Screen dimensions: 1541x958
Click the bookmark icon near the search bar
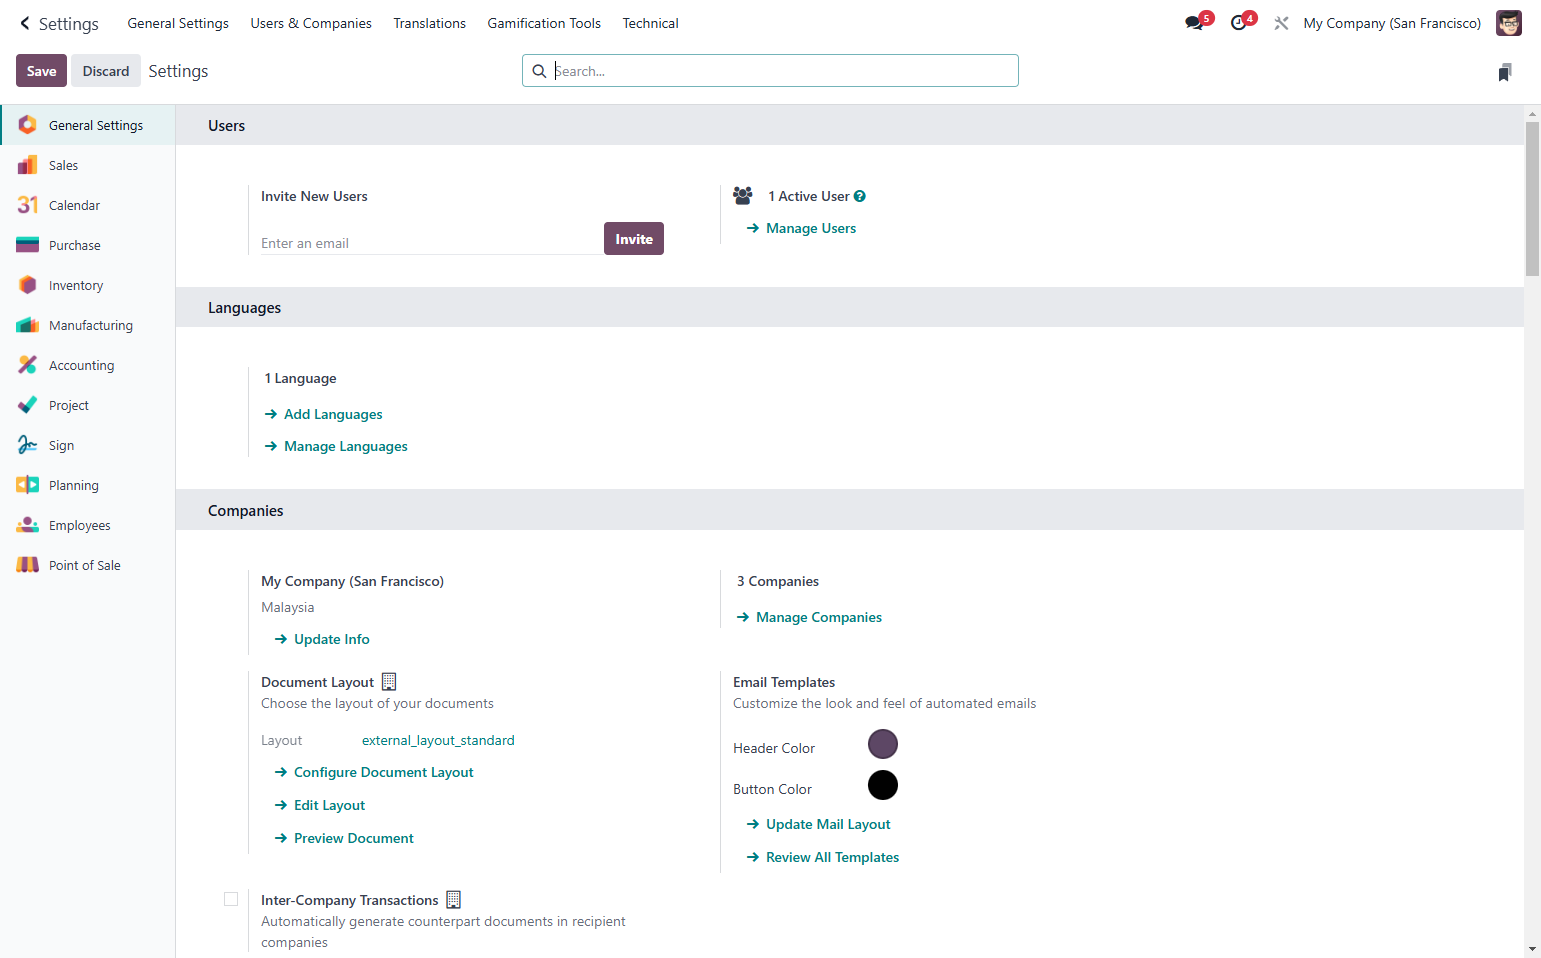click(x=1505, y=72)
